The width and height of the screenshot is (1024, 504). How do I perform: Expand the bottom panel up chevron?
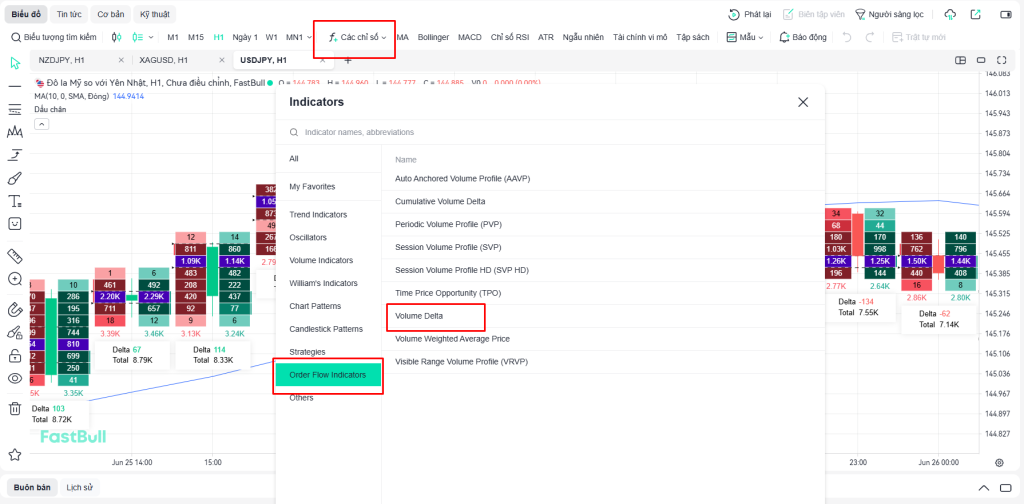984,488
